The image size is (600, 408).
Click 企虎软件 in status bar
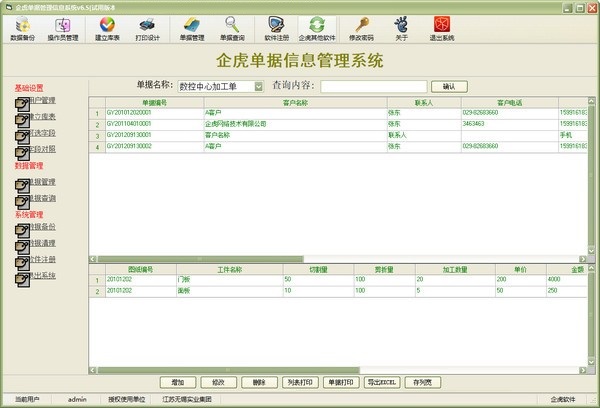pyautogui.click(x=563, y=399)
